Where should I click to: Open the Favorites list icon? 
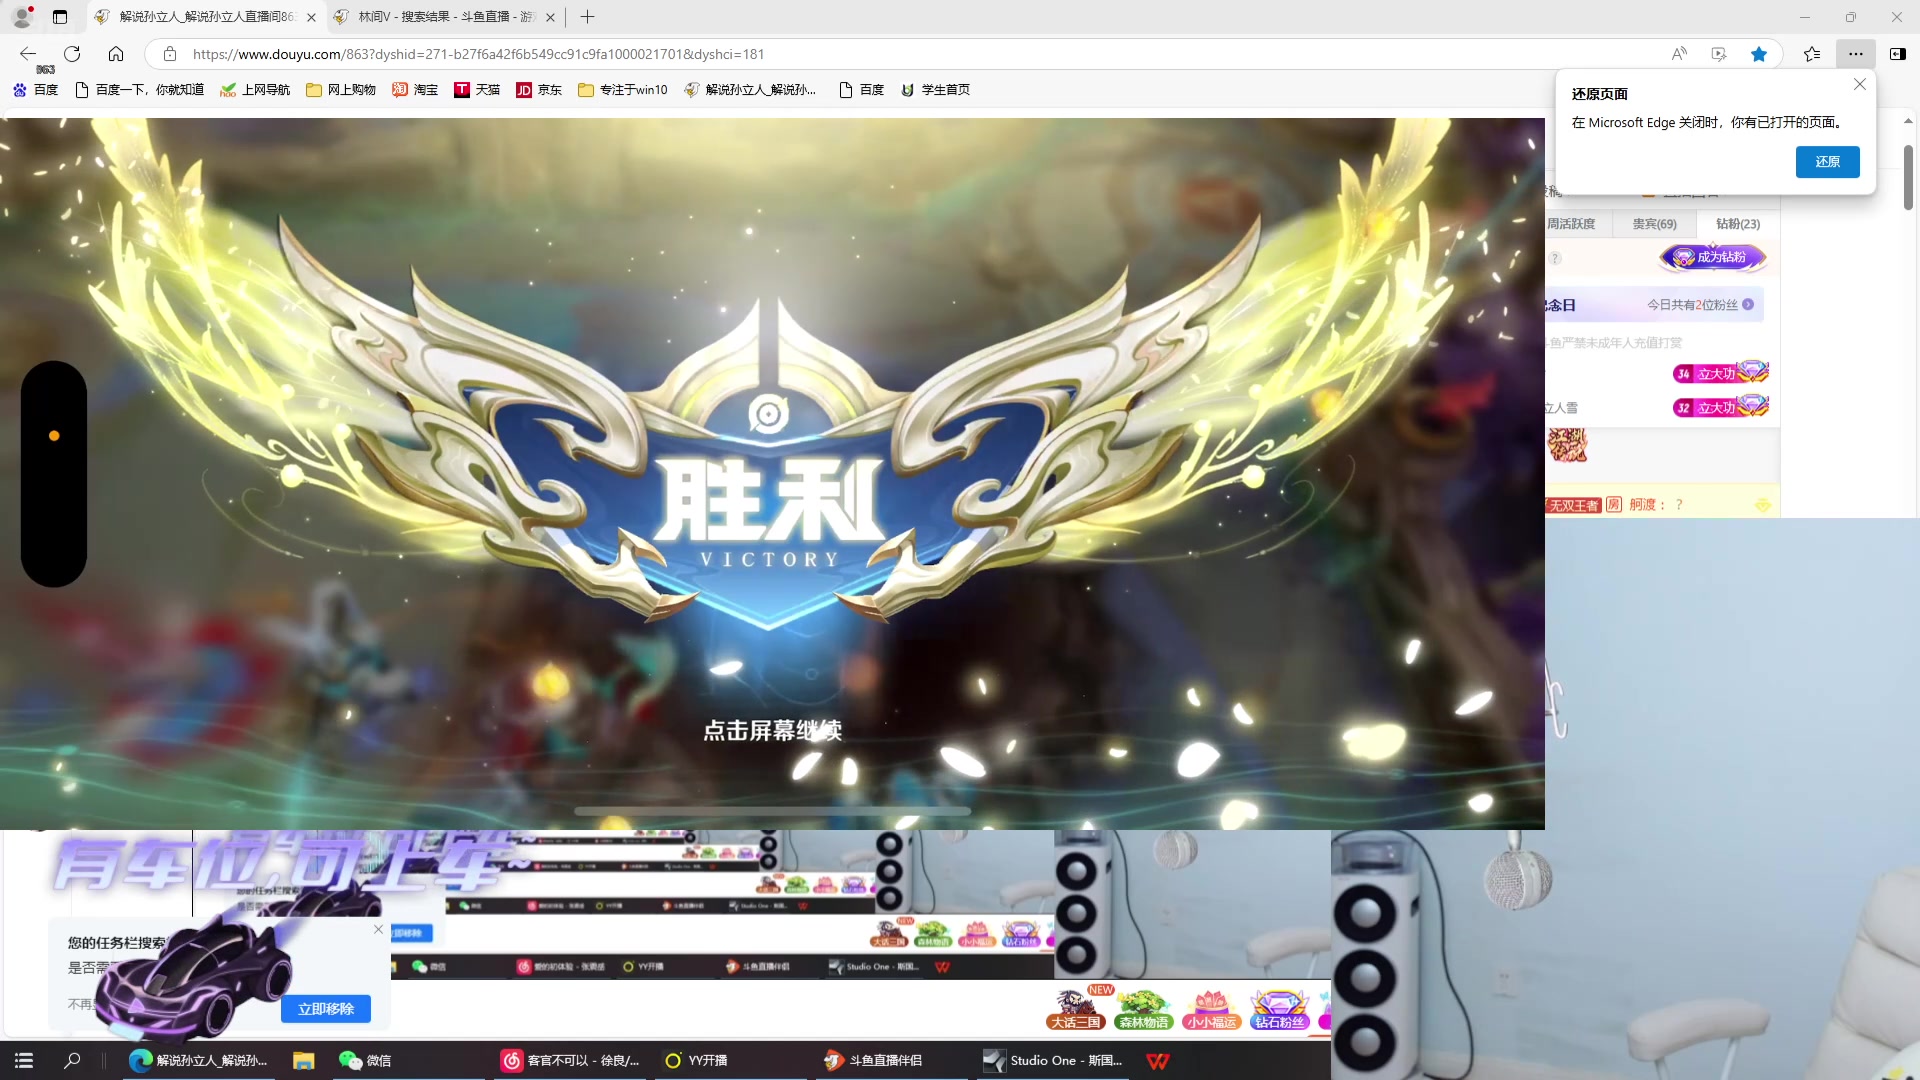[1811, 54]
